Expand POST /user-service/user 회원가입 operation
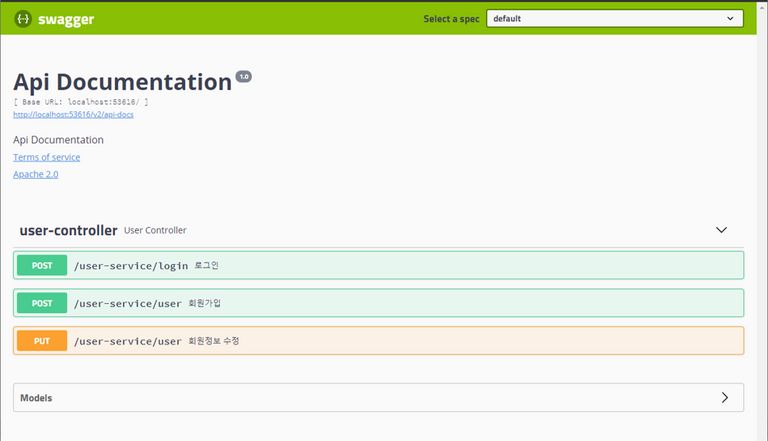 (x=379, y=303)
